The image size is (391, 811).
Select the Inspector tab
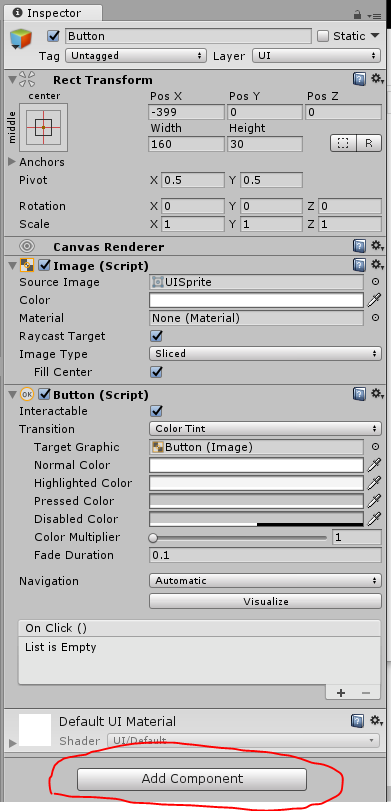[x=51, y=13]
